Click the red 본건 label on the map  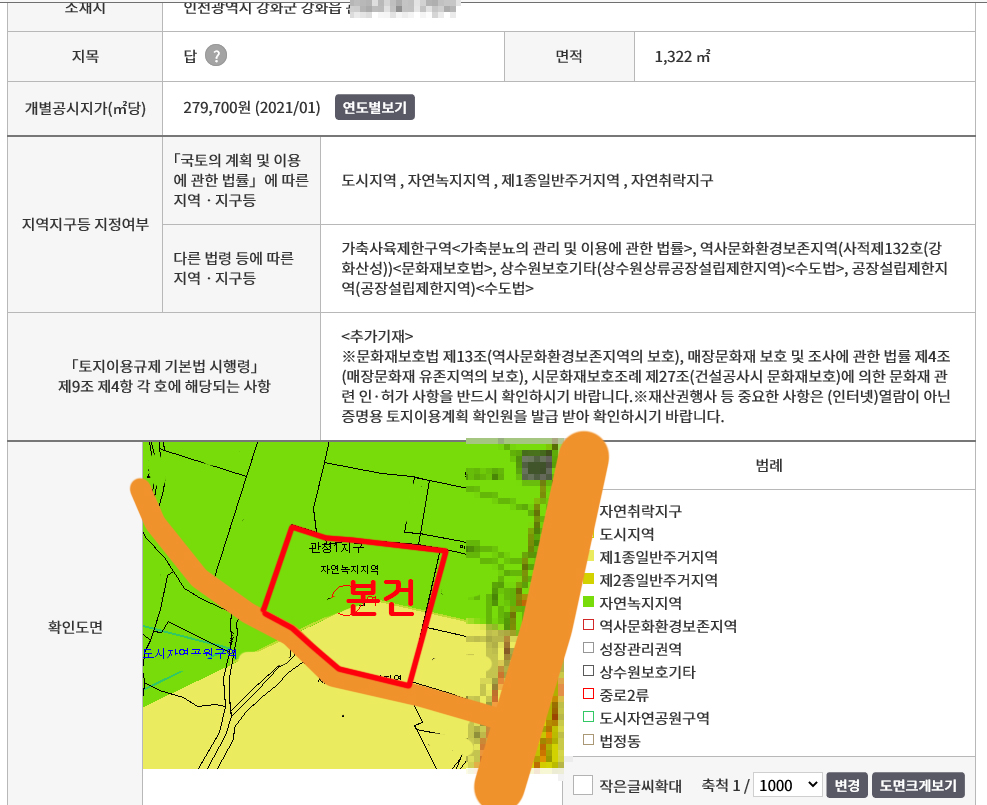click(x=378, y=596)
